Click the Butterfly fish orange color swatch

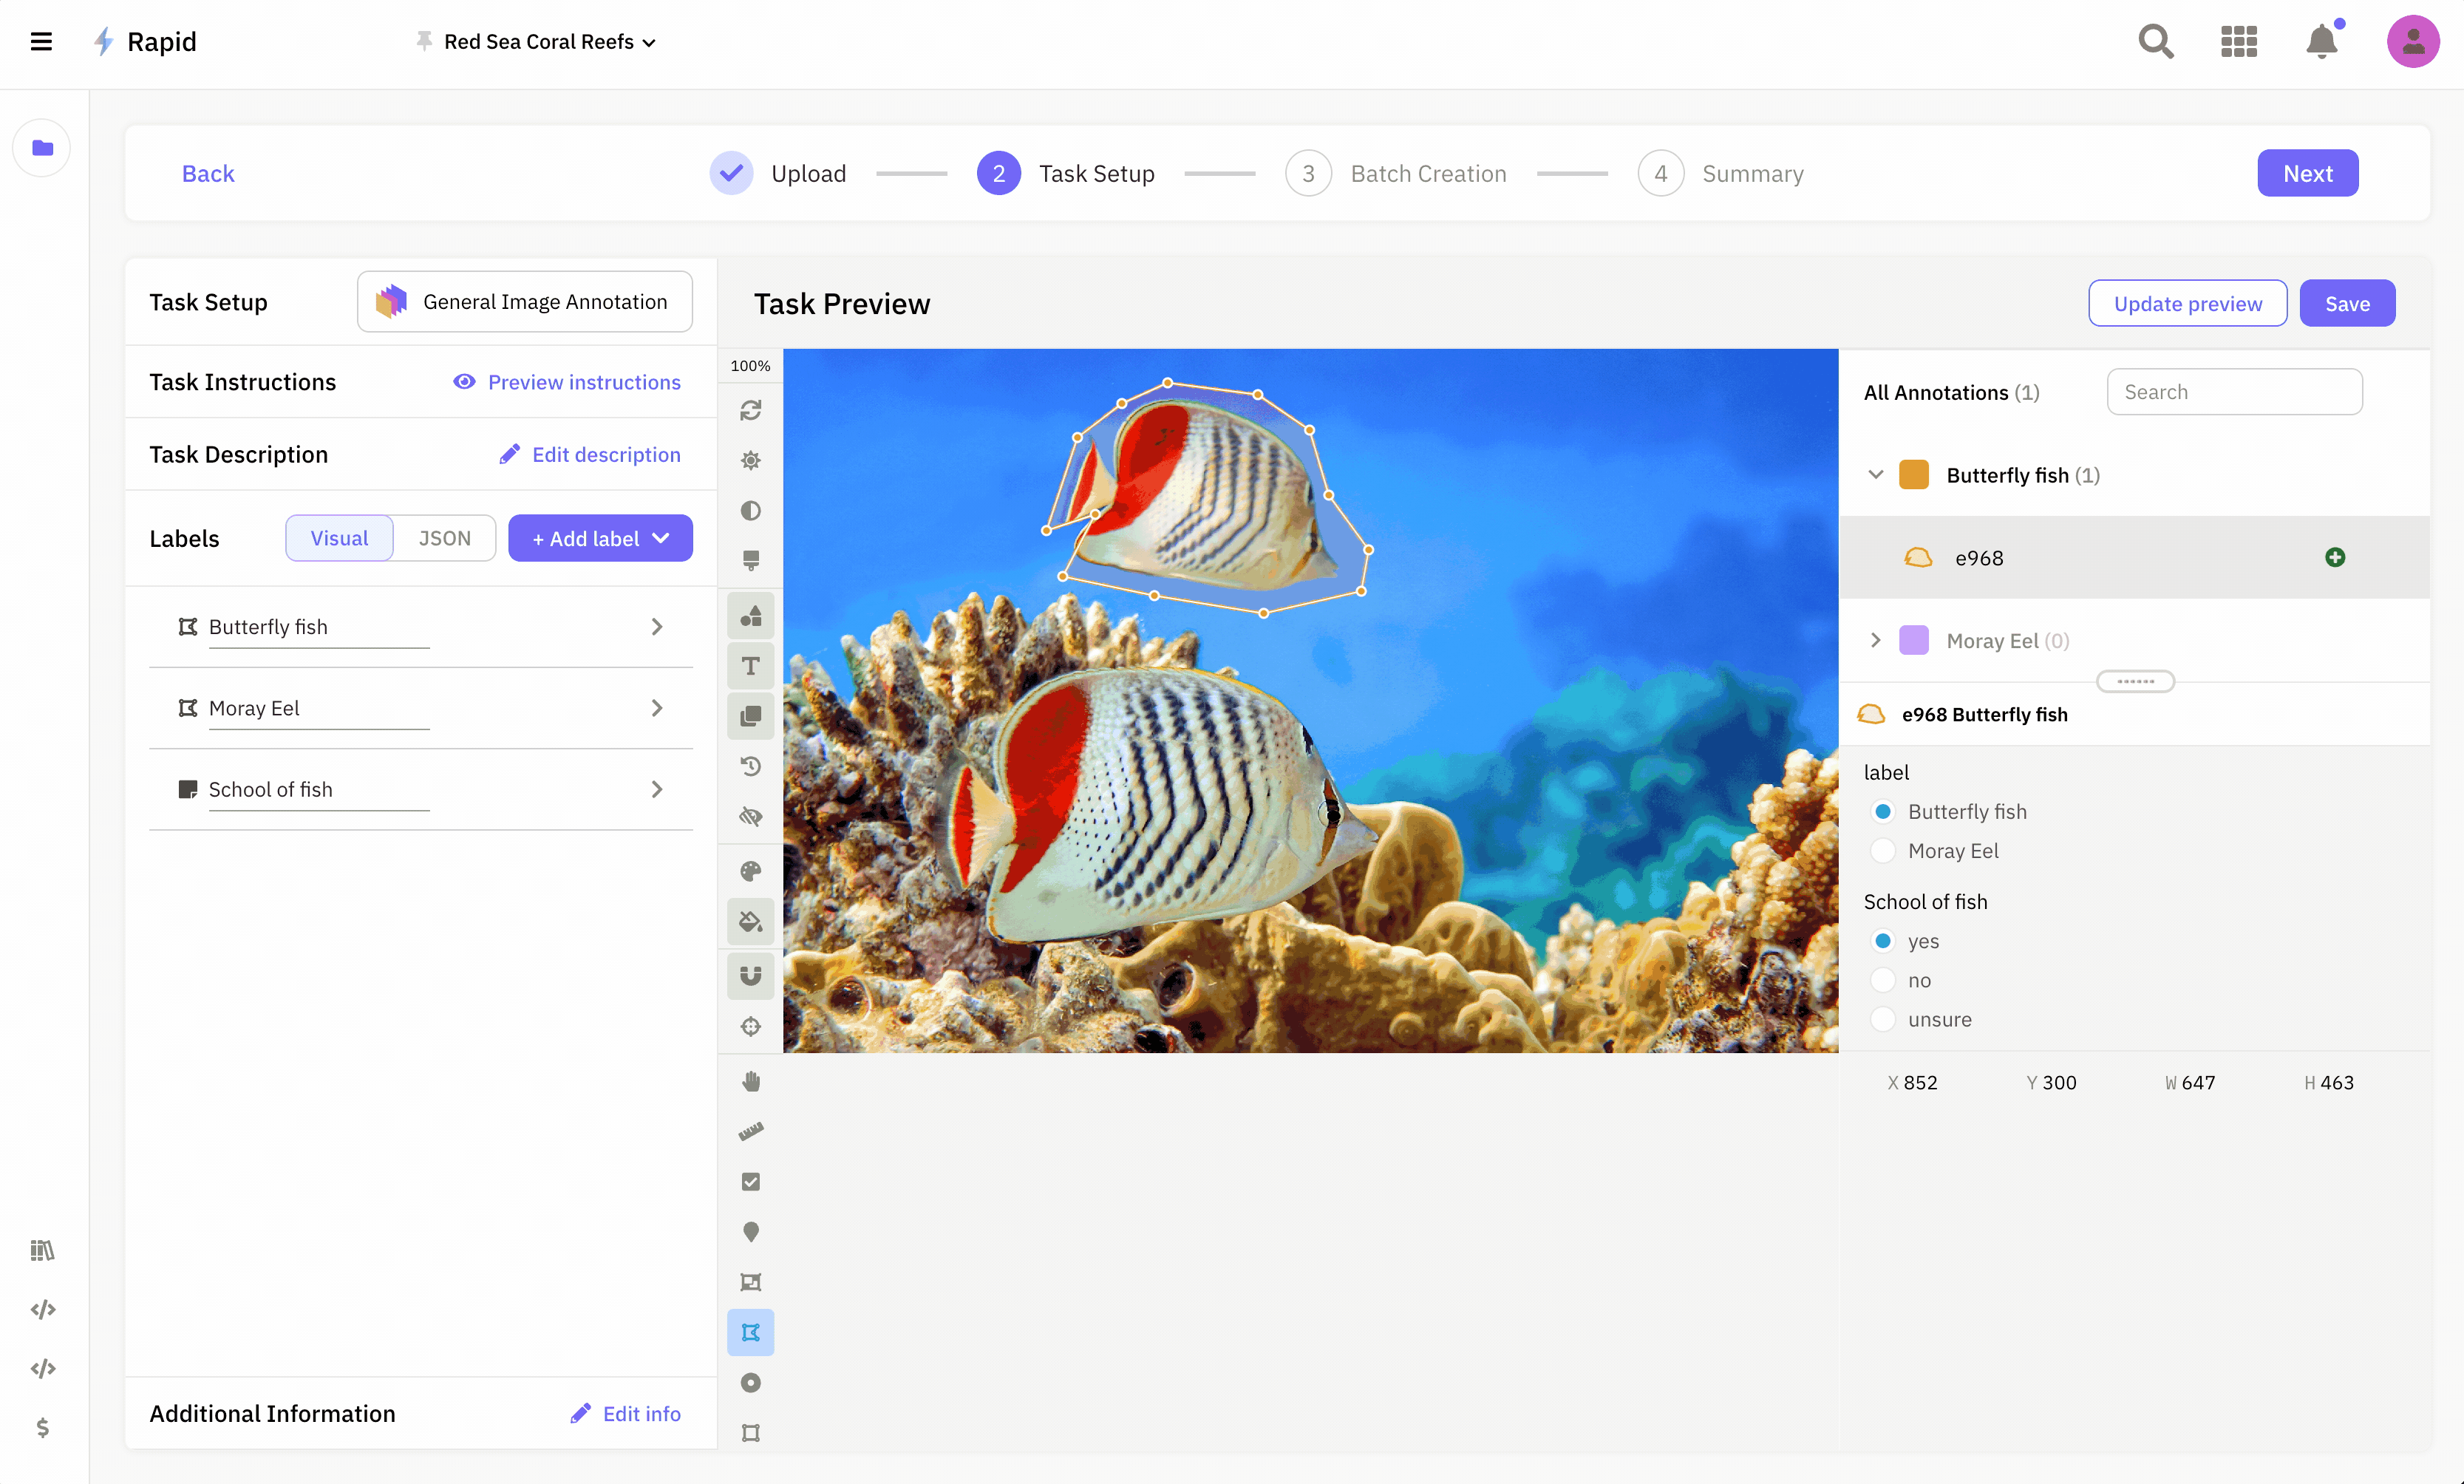[1914, 475]
